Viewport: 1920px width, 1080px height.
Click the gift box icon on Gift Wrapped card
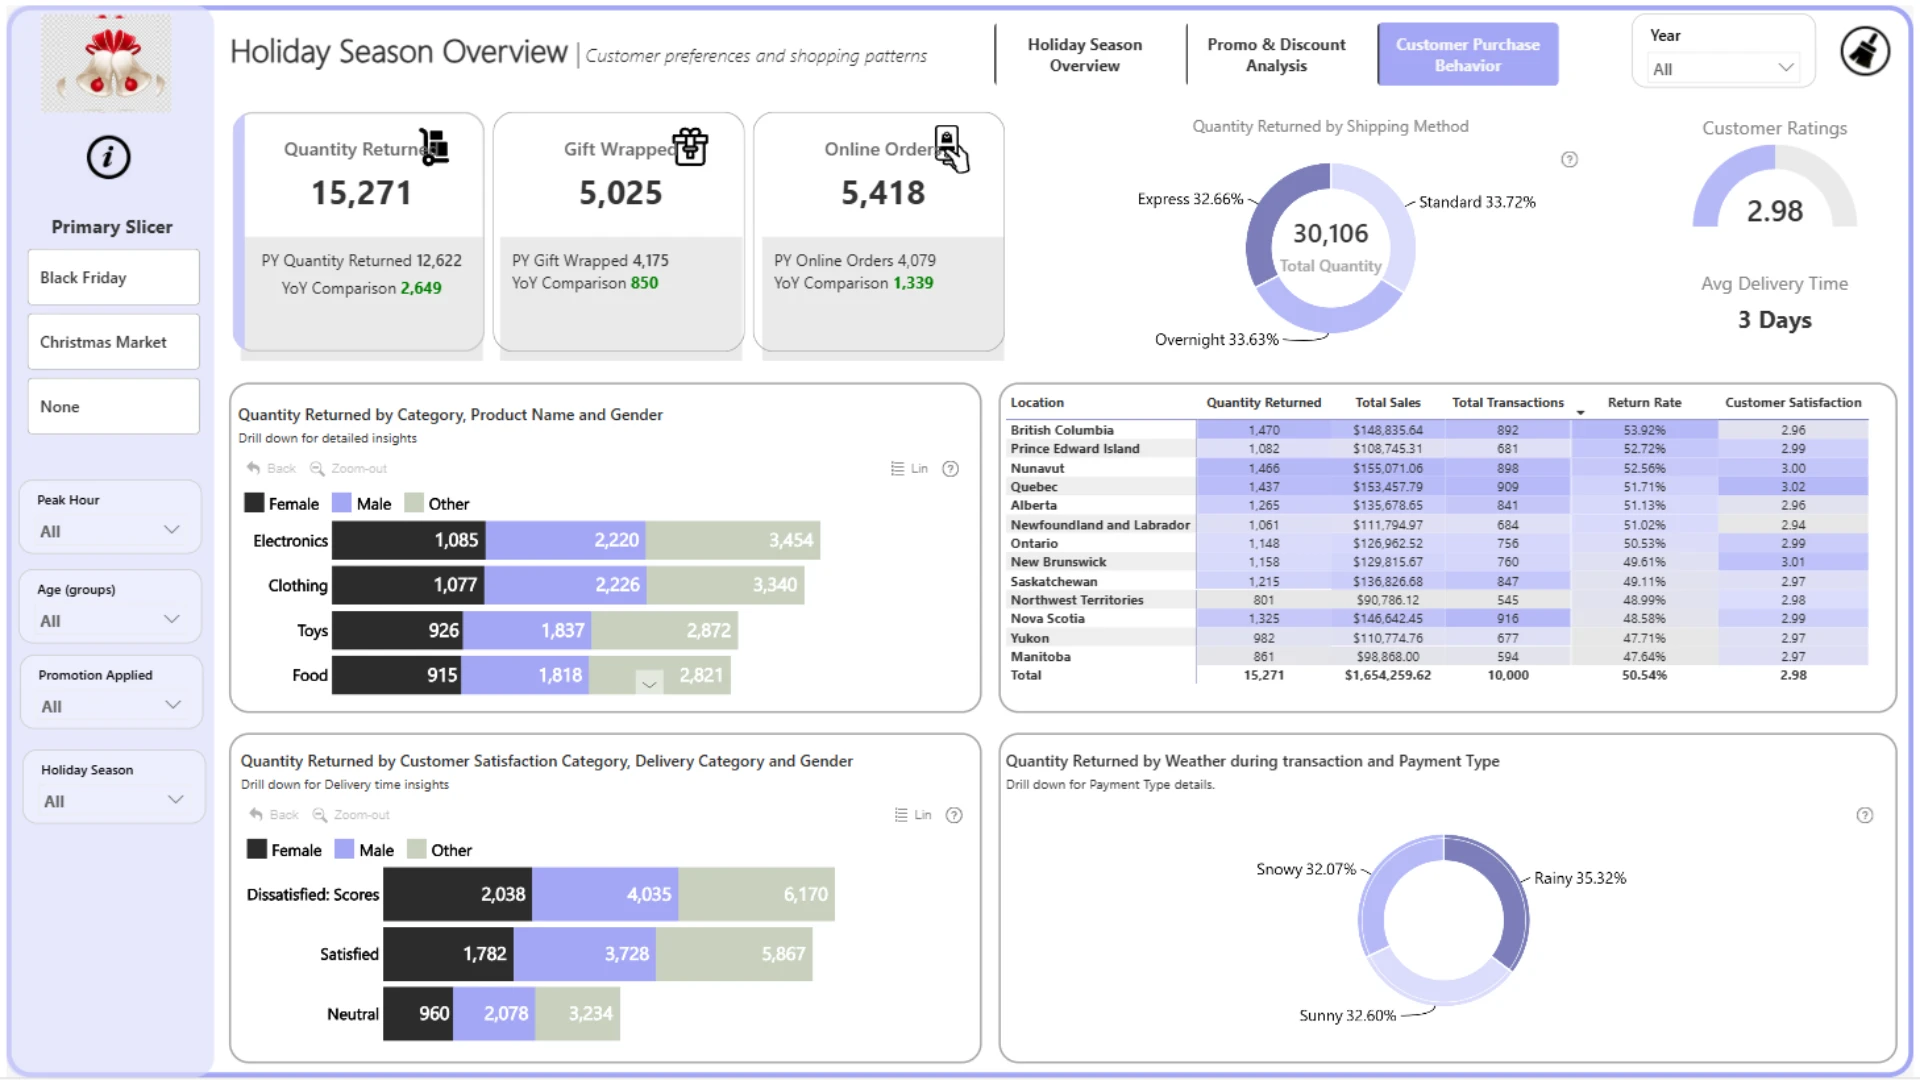click(690, 147)
